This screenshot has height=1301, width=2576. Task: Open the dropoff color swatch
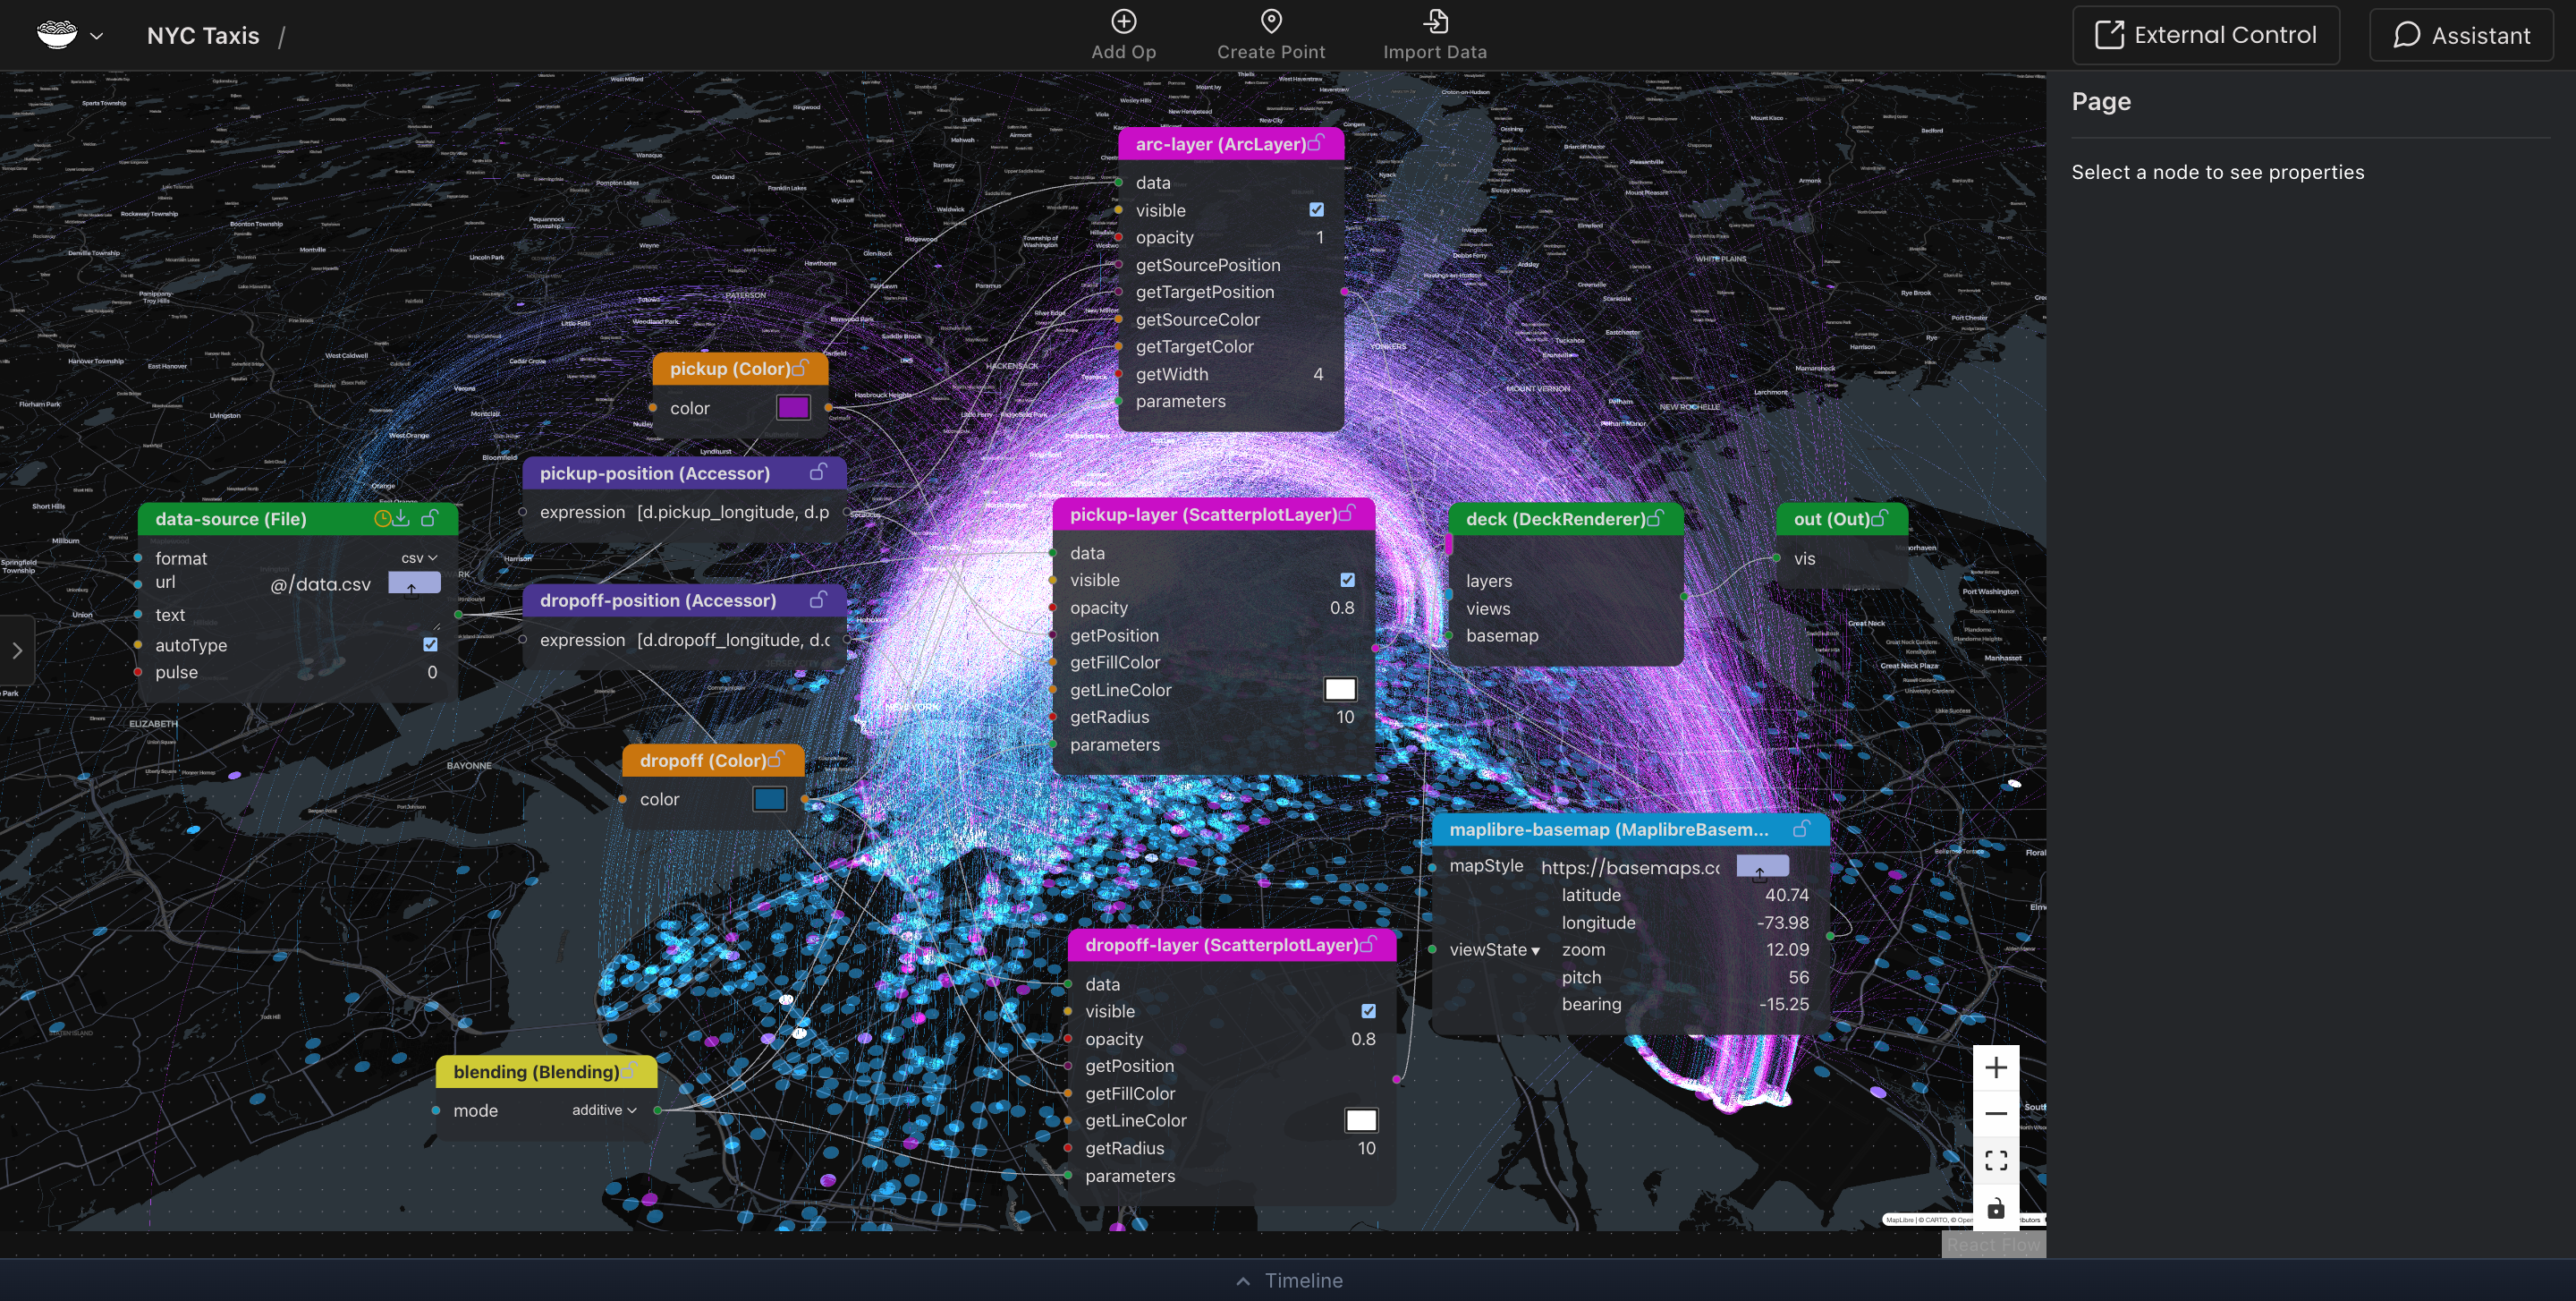coord(769,799)
